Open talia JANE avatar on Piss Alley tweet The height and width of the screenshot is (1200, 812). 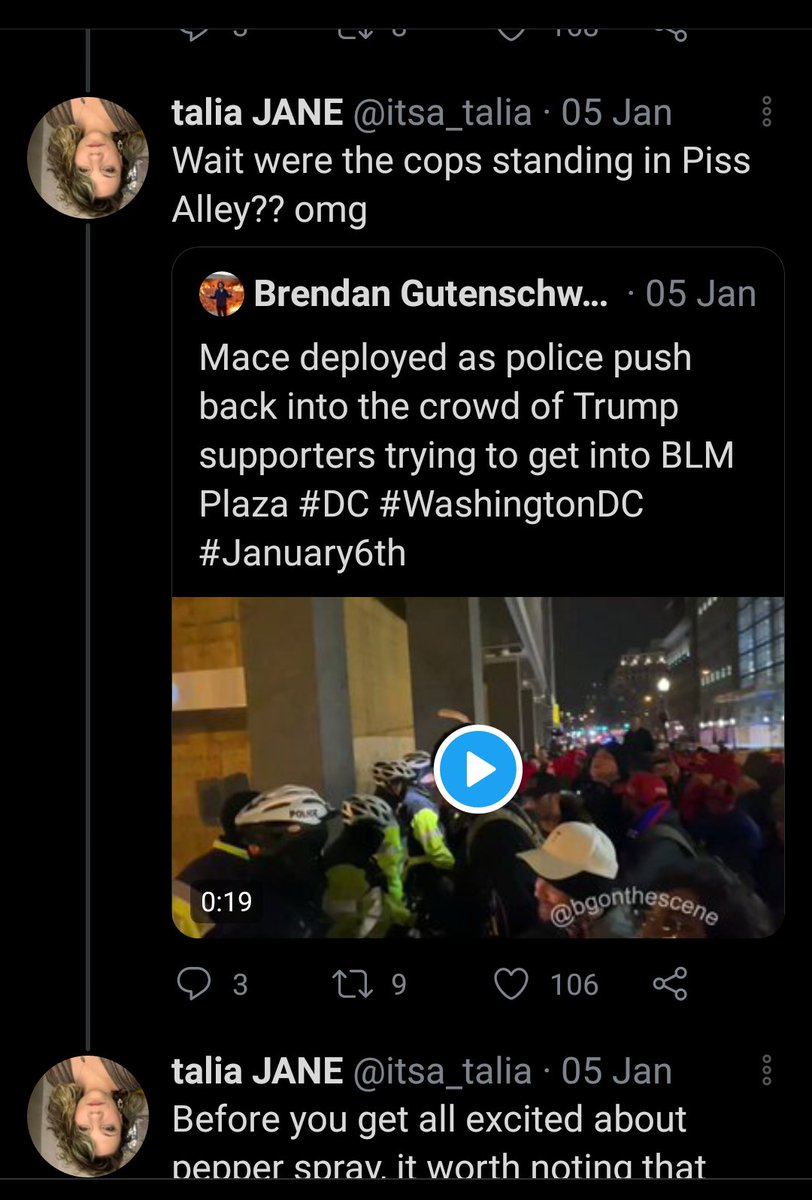click(88, 158)
